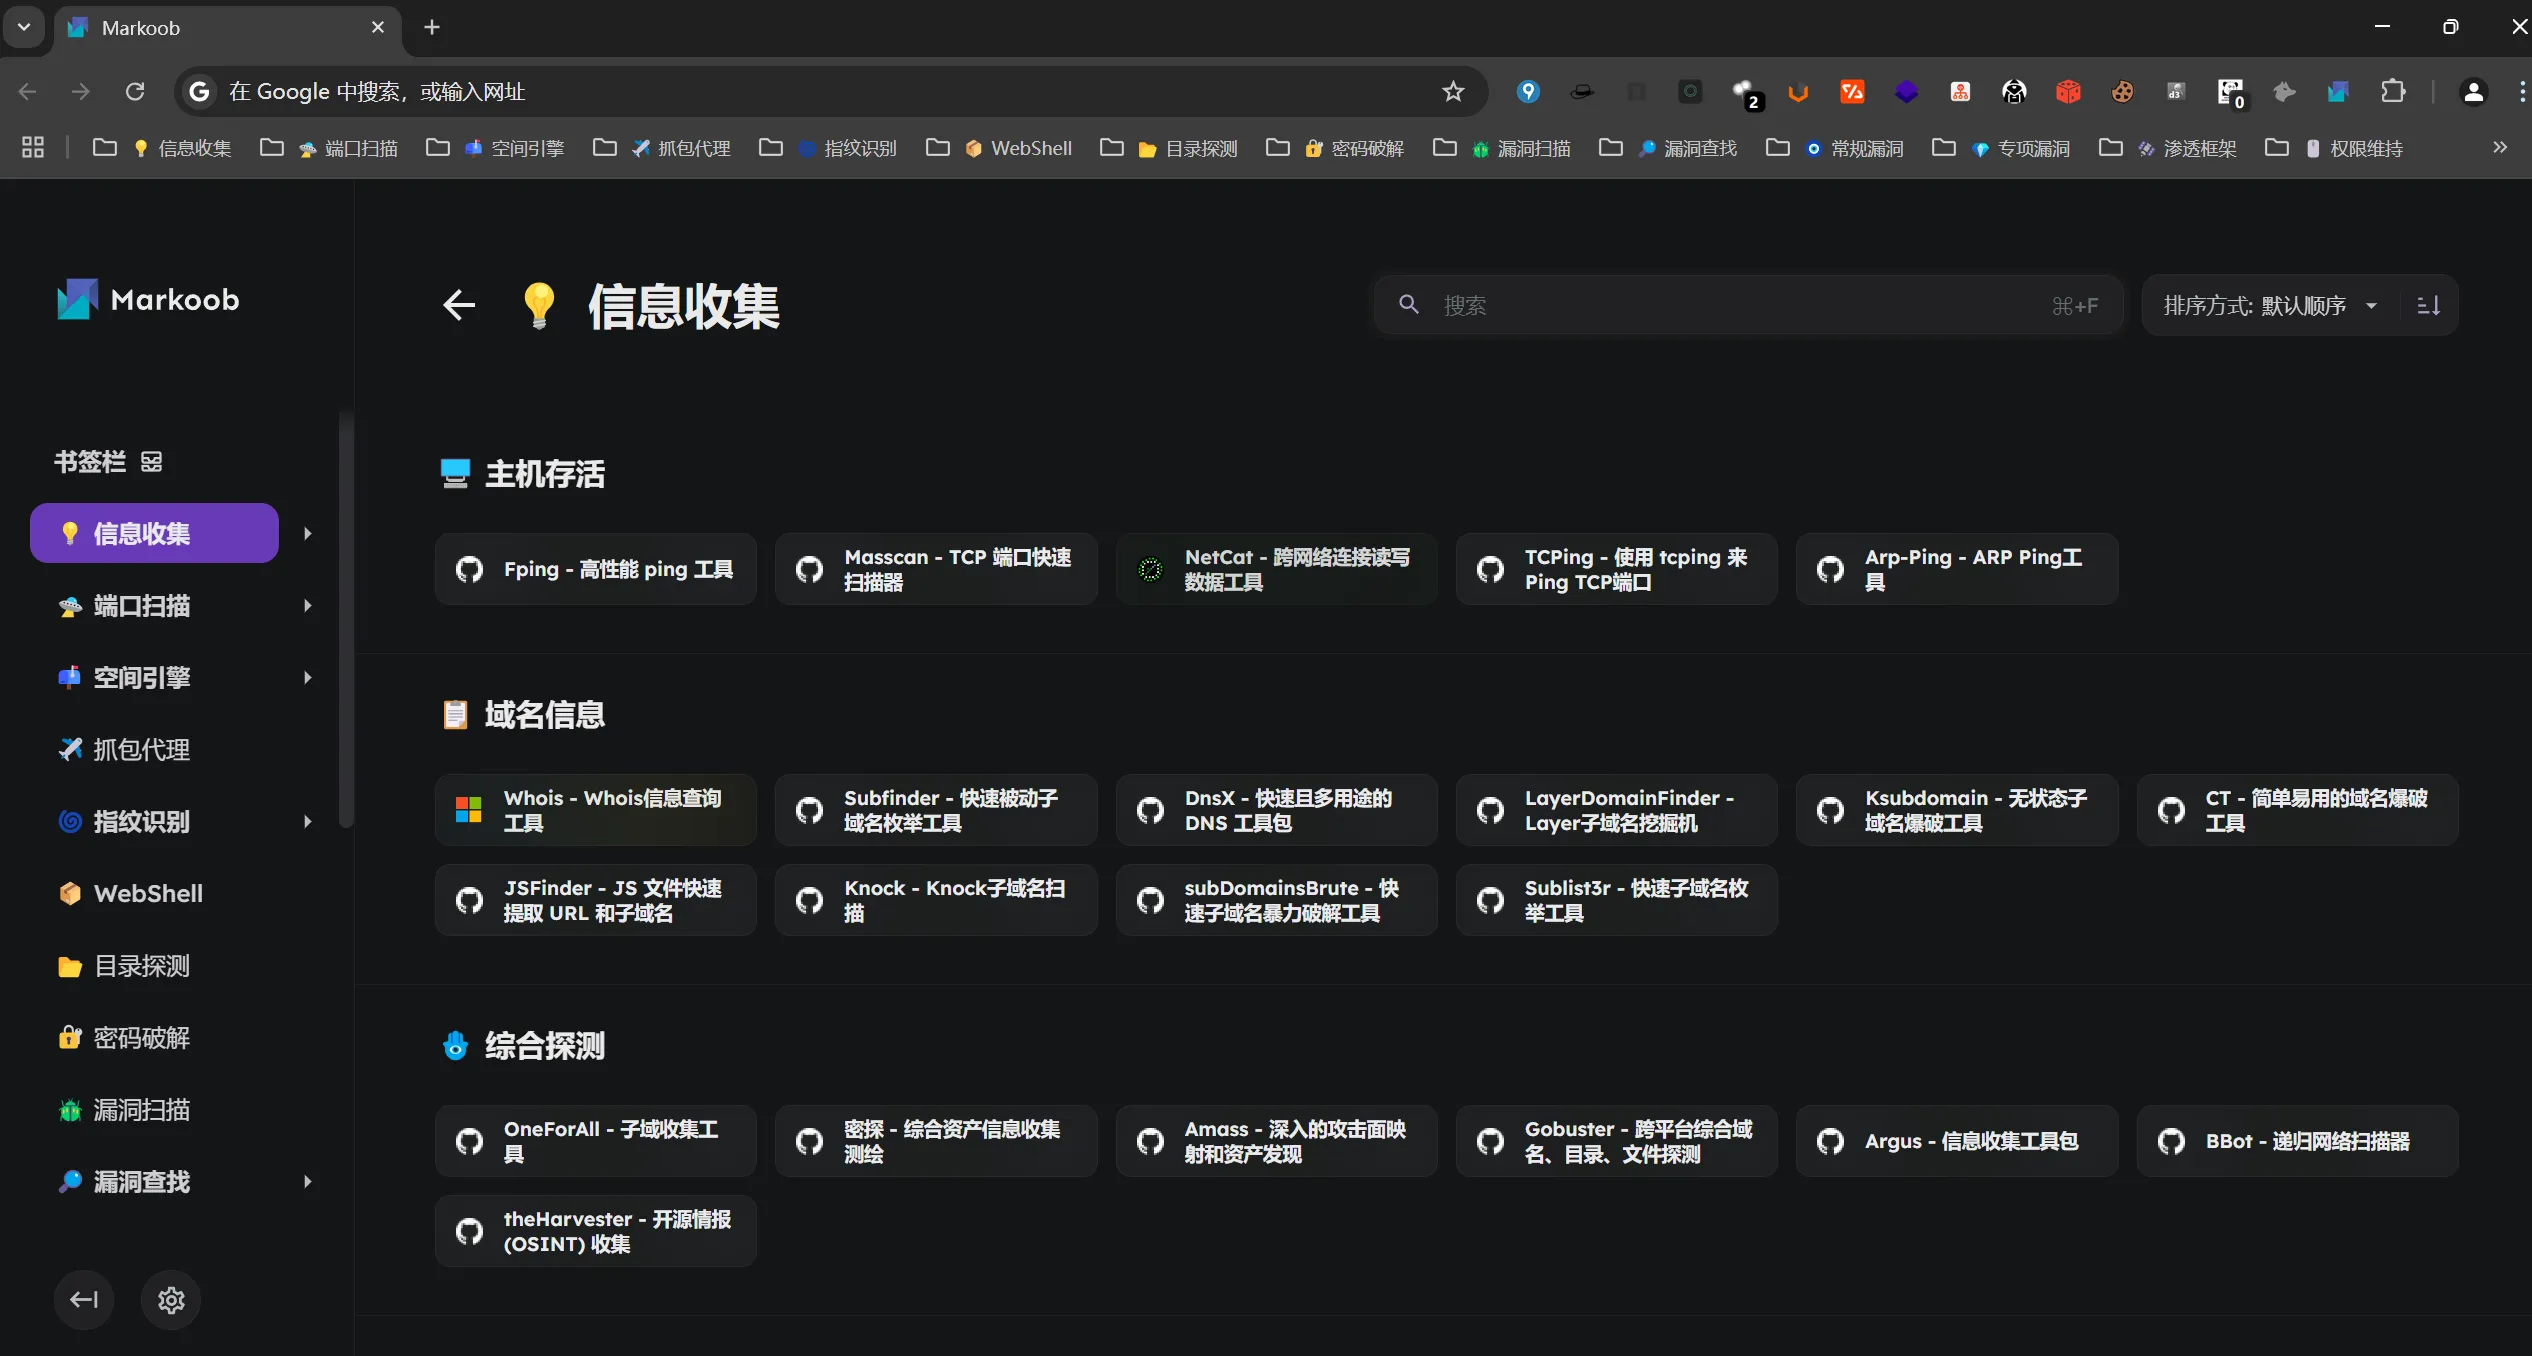This screenshot has width=2532, height=1356.
Task: Open the Amass attack surface card
Action: (x=1277, y=1141)
